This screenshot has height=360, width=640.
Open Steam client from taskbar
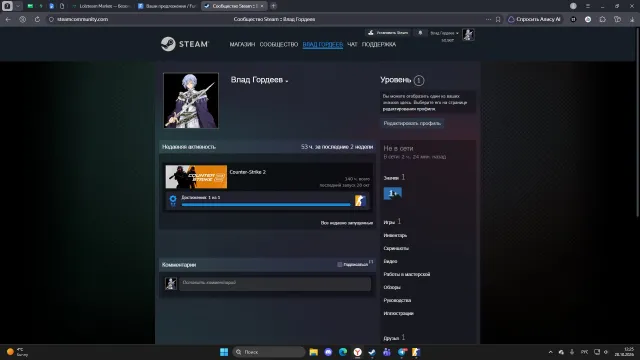click(x=372, y=352)
